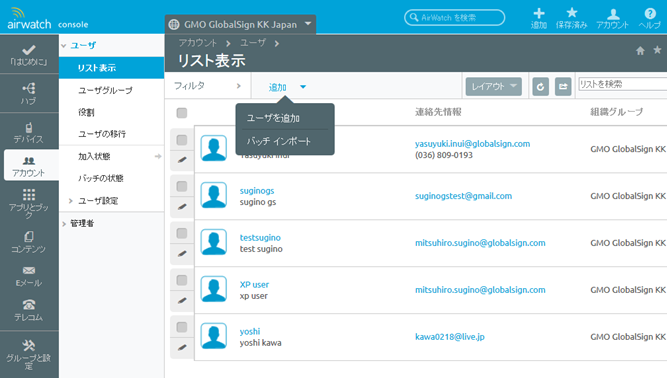Edit yasuyuki.inui user with pencil icon
The height and width of the screenshot is (378, 667).
pos(182,160)
